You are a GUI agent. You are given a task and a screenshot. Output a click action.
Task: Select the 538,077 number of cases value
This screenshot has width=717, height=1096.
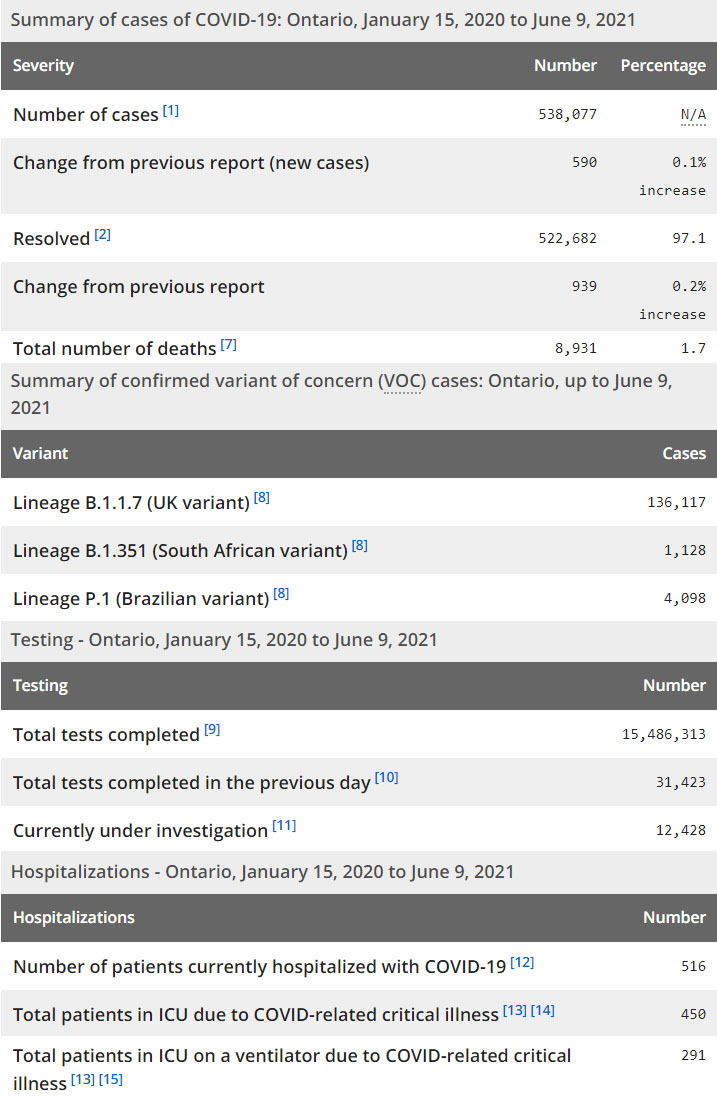tap(567, 114)
